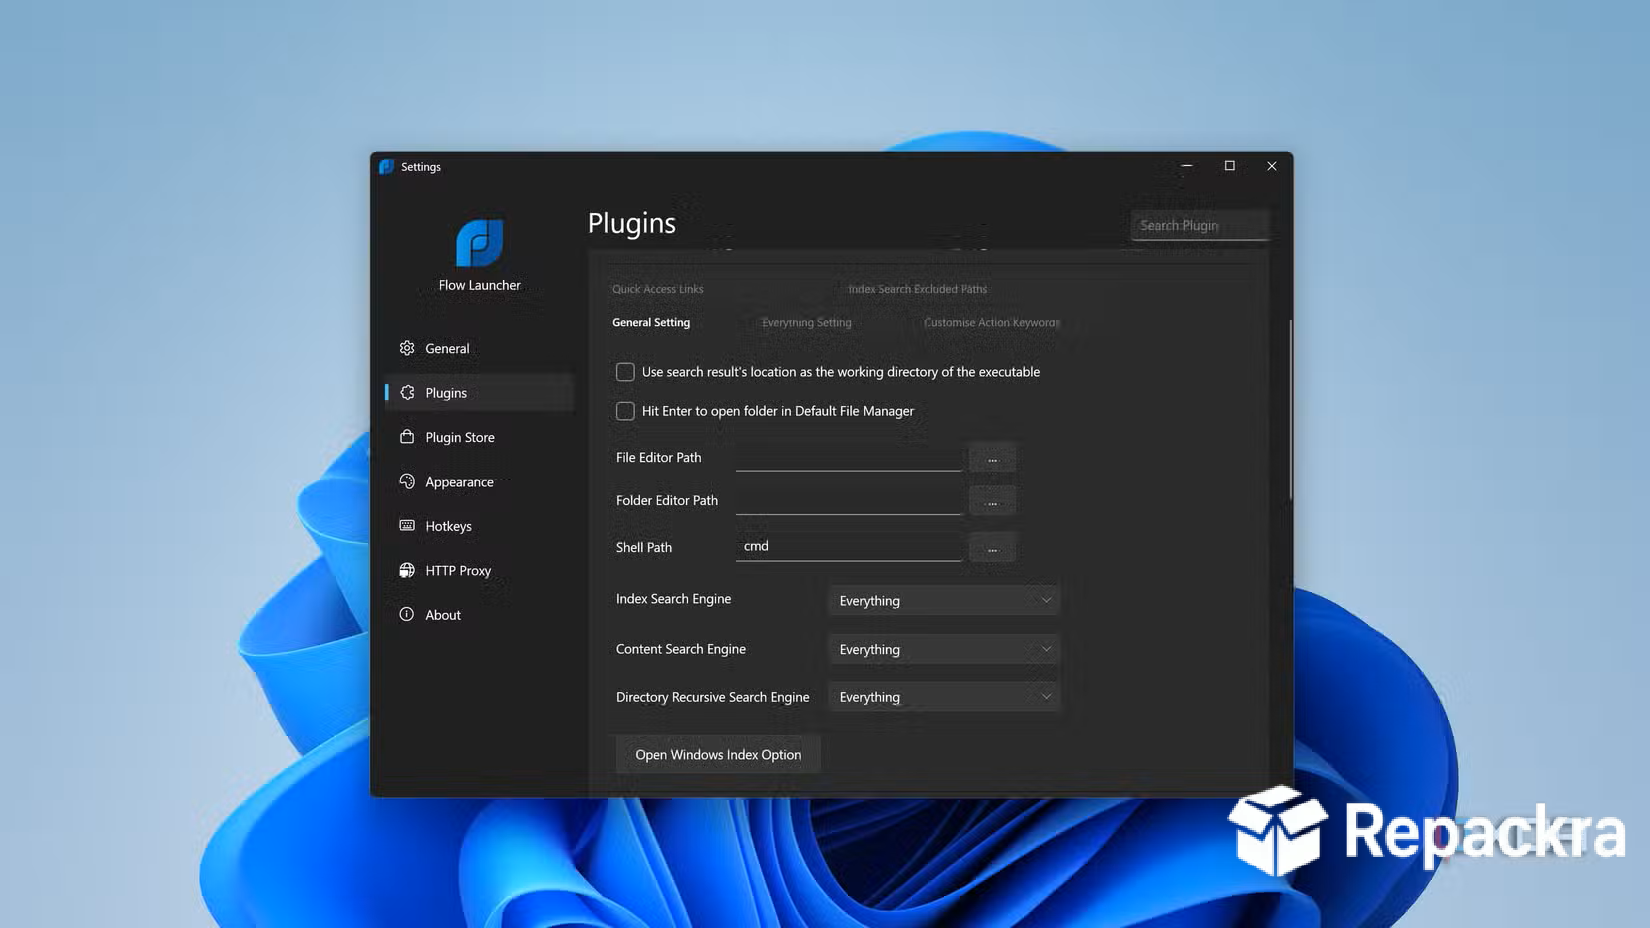Browse for the Folder Editor Path

point(992,501)
